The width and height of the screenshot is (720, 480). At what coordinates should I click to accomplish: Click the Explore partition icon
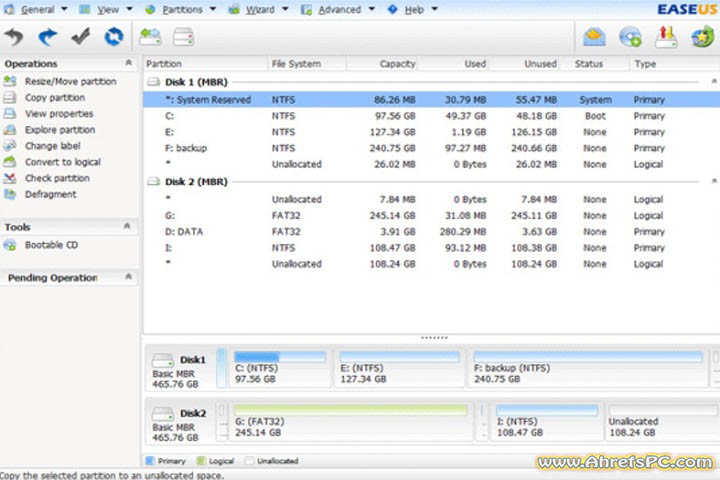[x=10, y=130]
